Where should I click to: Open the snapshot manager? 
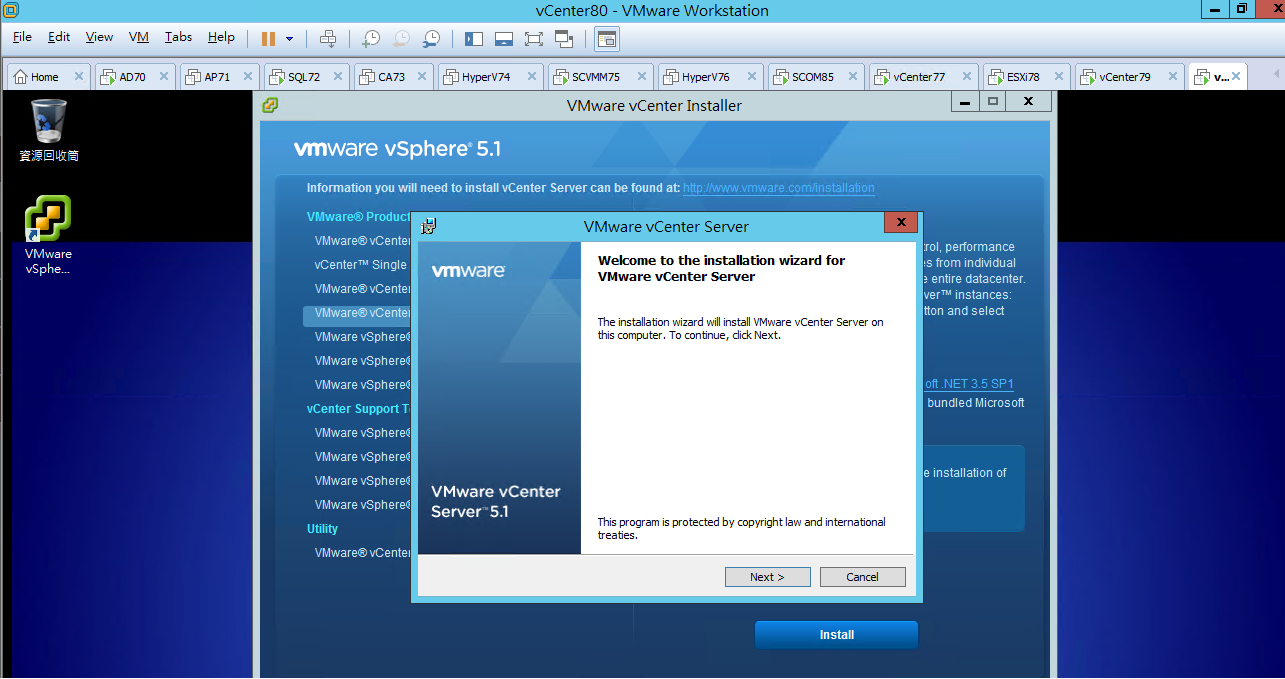(431, 38)
